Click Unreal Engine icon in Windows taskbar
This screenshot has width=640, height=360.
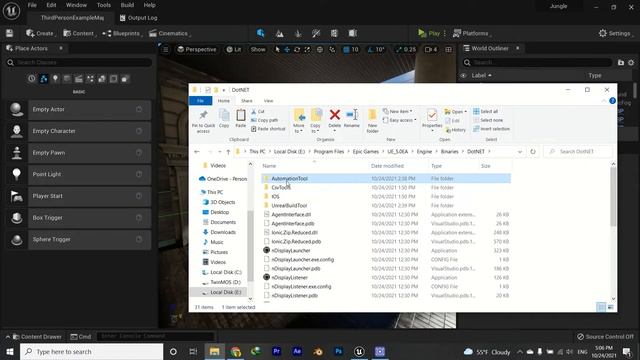(359, 351)
